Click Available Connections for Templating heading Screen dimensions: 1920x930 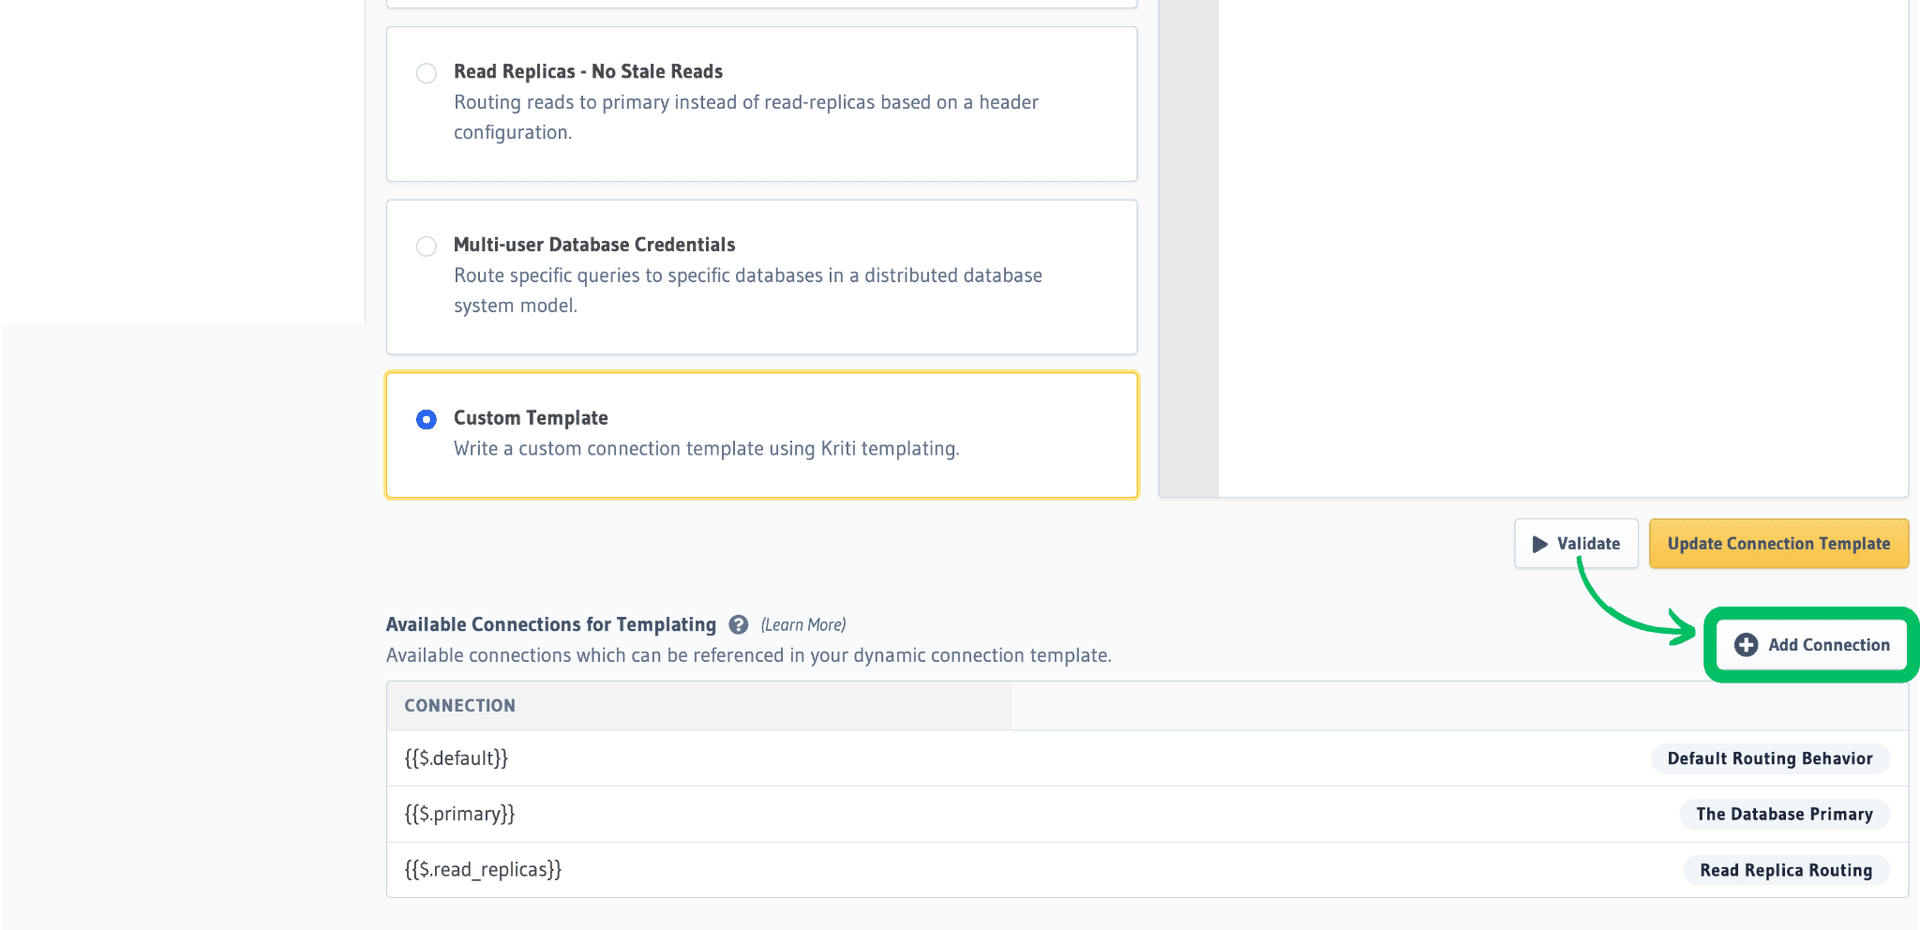pos(551,624)
